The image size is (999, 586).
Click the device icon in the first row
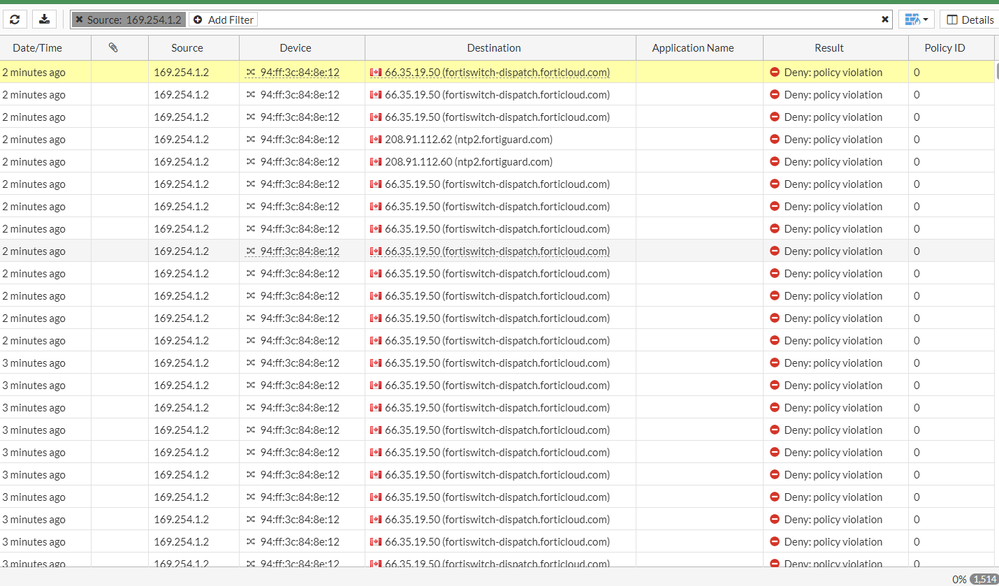tap(251, 72)
